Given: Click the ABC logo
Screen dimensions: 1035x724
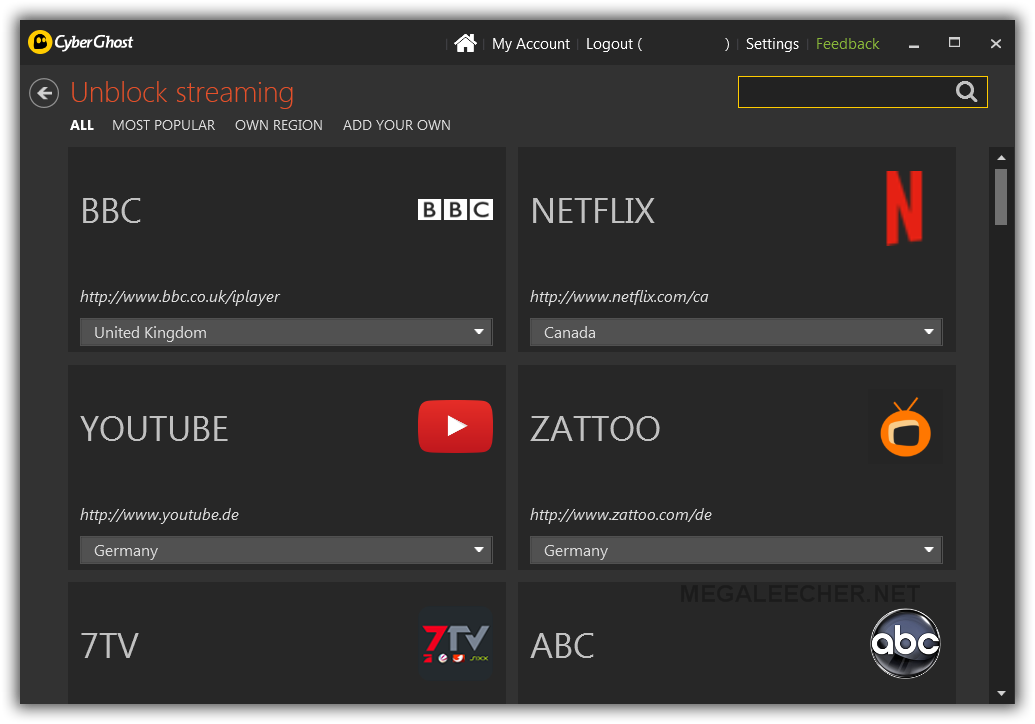Looking at the screenshot, I should (x=906, y=643).
